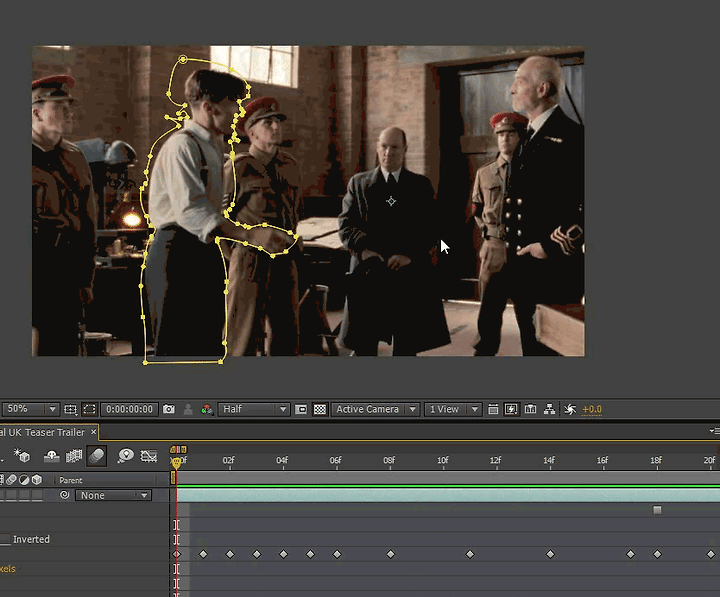Click the current time indicator playhead
Screen dimensions: 720x597
point(176,463)
